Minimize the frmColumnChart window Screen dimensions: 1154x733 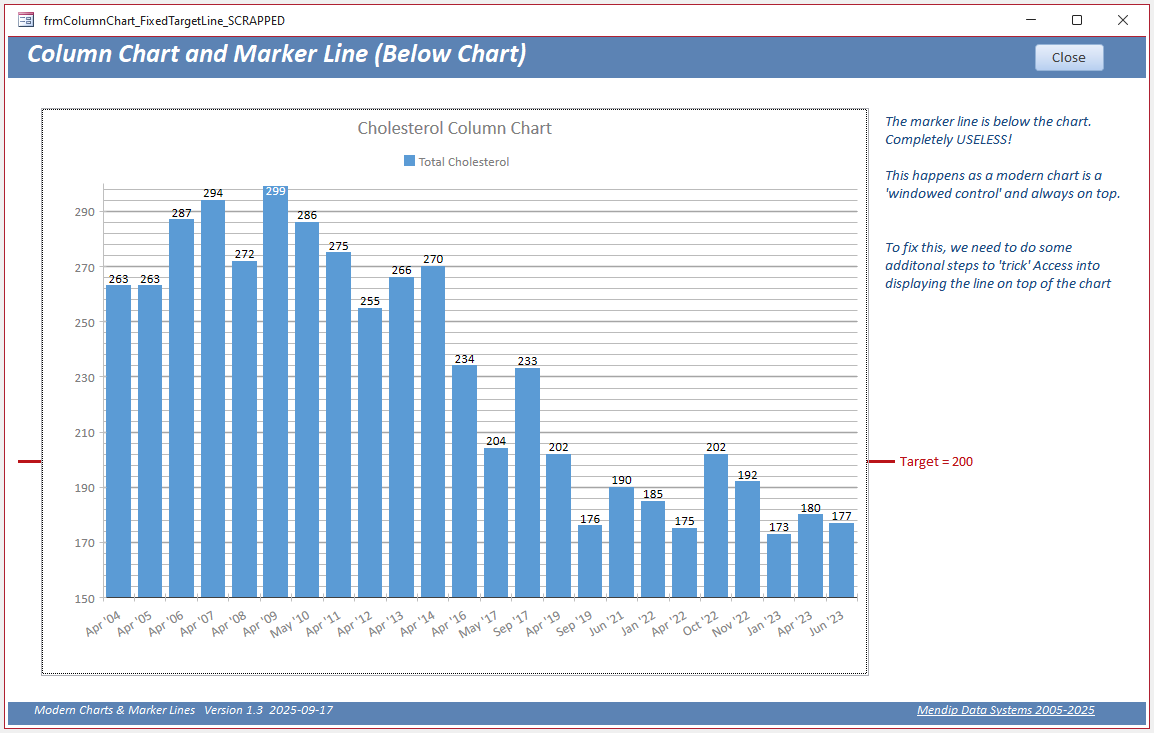1031,20
